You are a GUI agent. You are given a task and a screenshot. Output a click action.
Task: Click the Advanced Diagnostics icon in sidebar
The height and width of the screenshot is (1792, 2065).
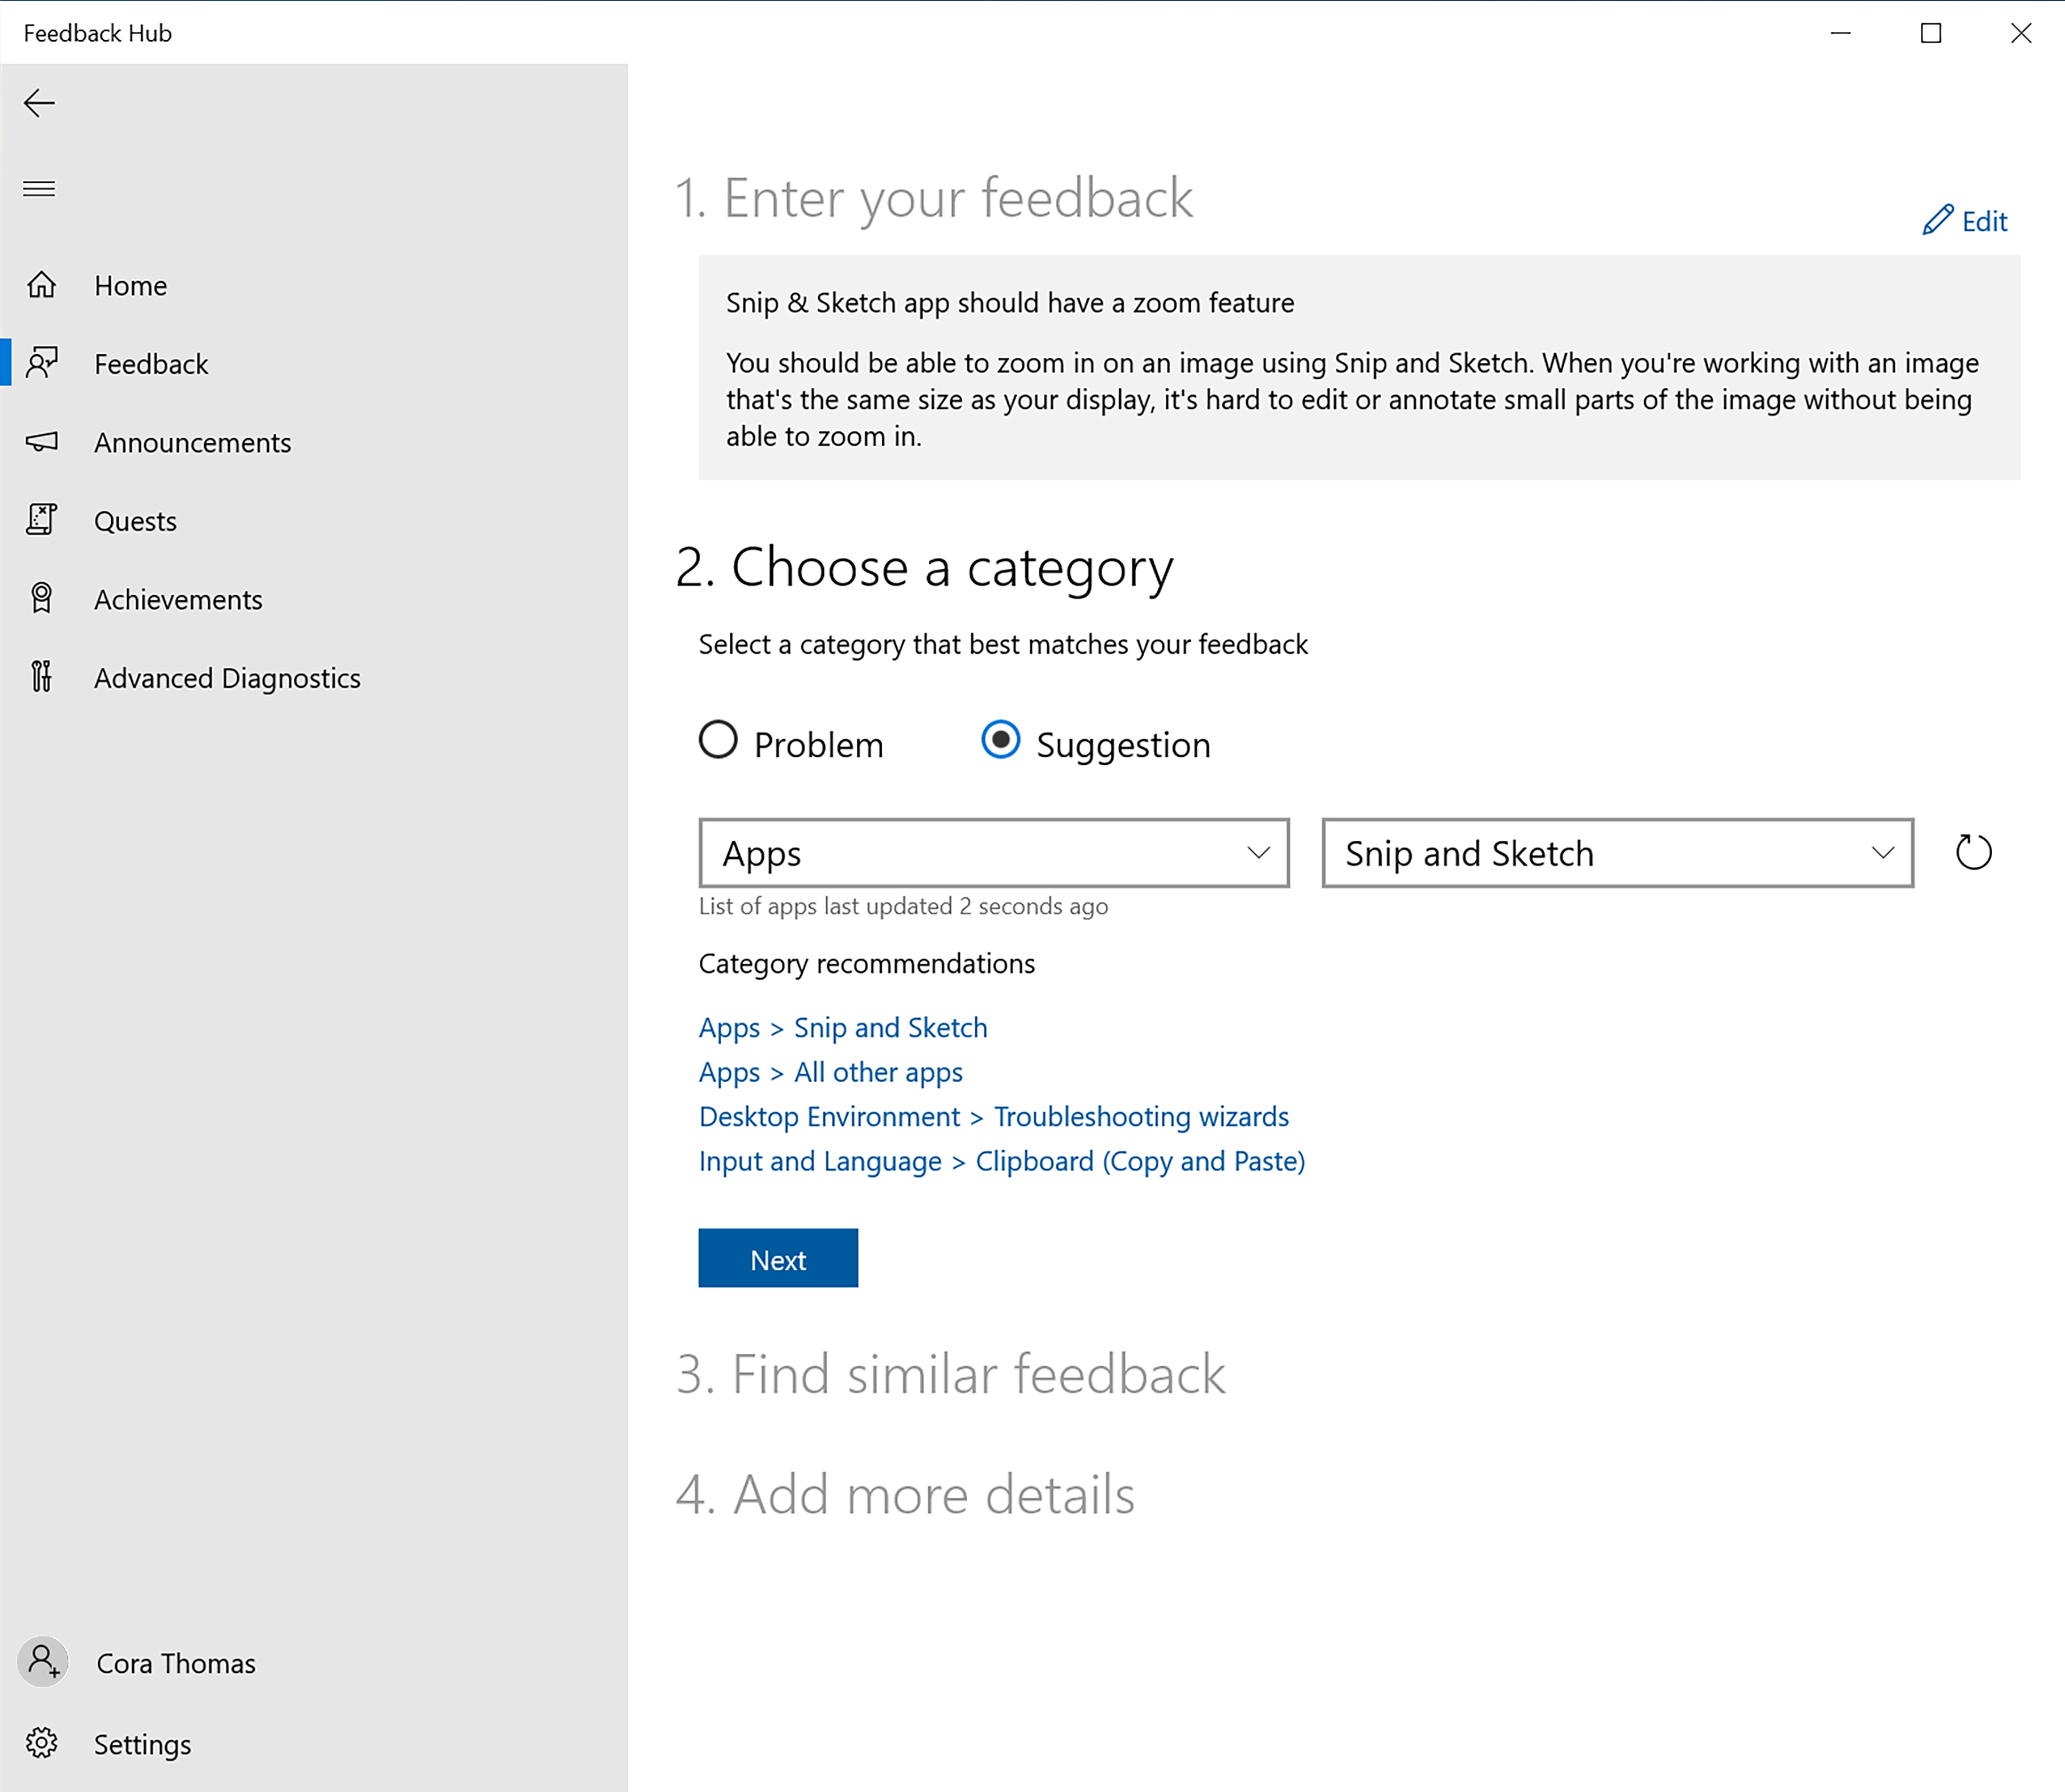pyautogui.click(x=44, y=676)
